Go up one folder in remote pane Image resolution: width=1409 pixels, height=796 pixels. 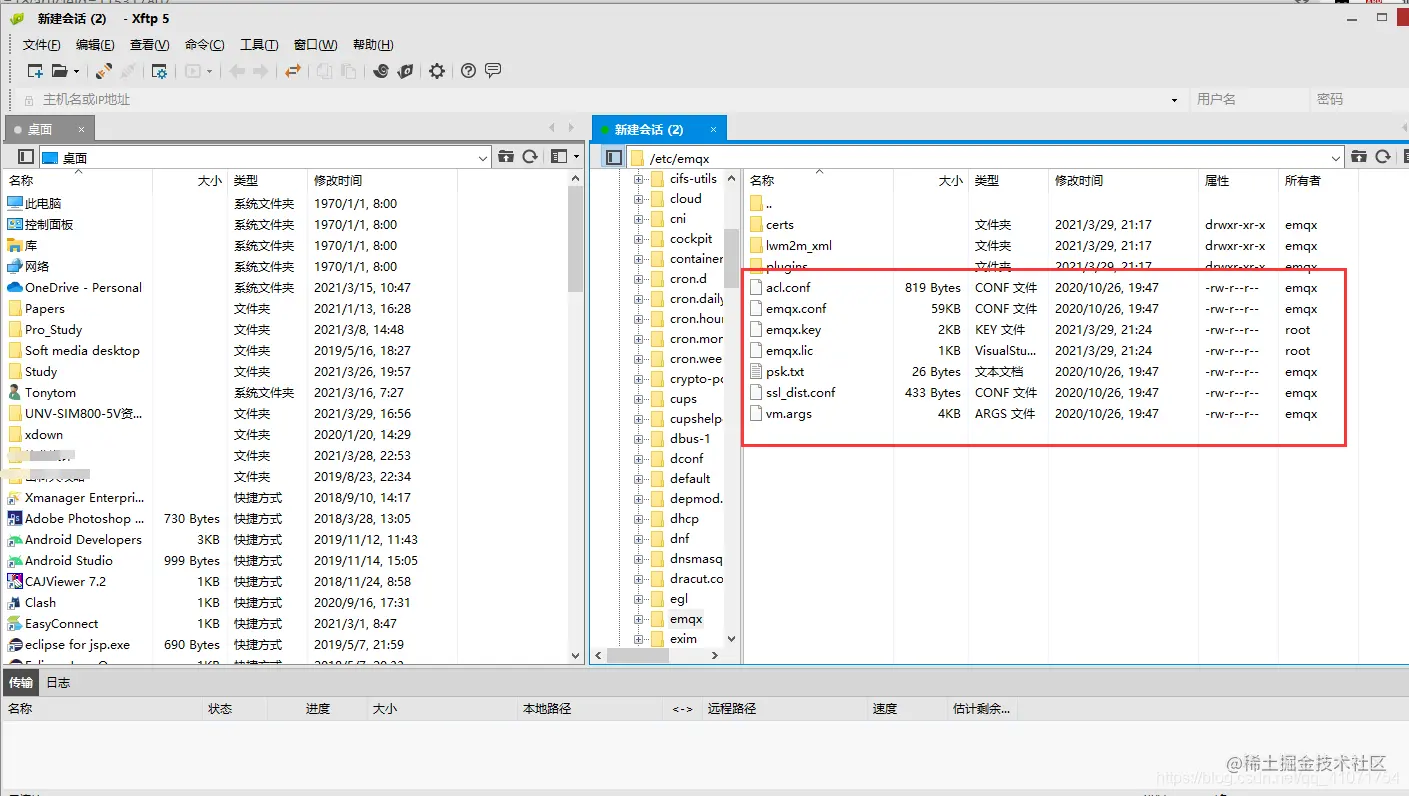[1359, 157]
